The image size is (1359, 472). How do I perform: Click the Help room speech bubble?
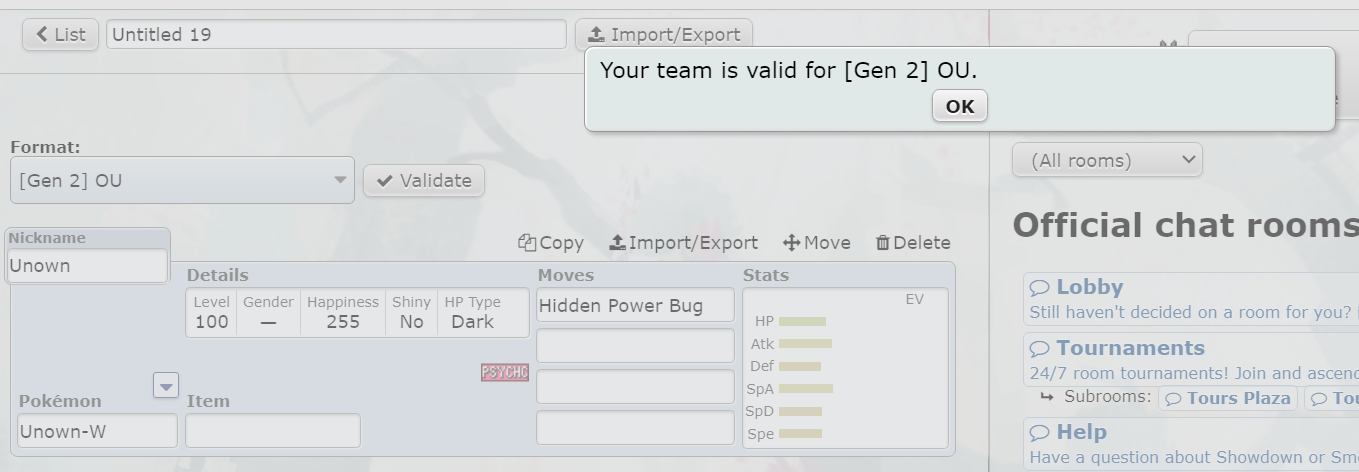pyautogui.click(x=1040, y=433)
